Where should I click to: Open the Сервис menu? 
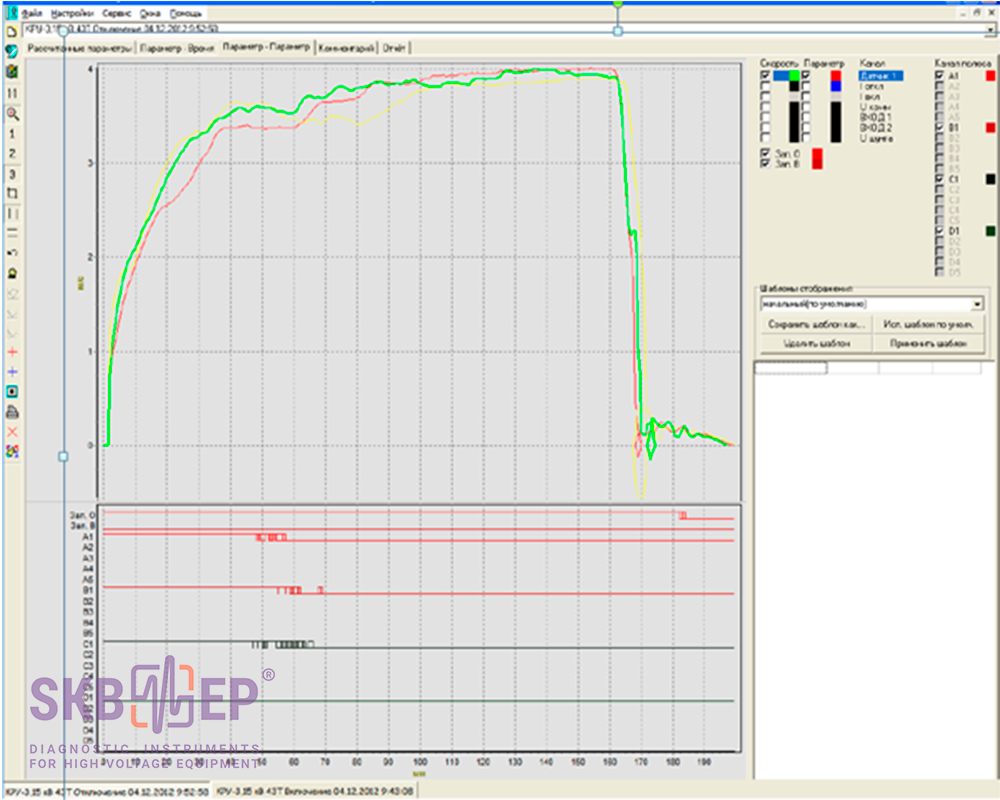pos(117,13)
